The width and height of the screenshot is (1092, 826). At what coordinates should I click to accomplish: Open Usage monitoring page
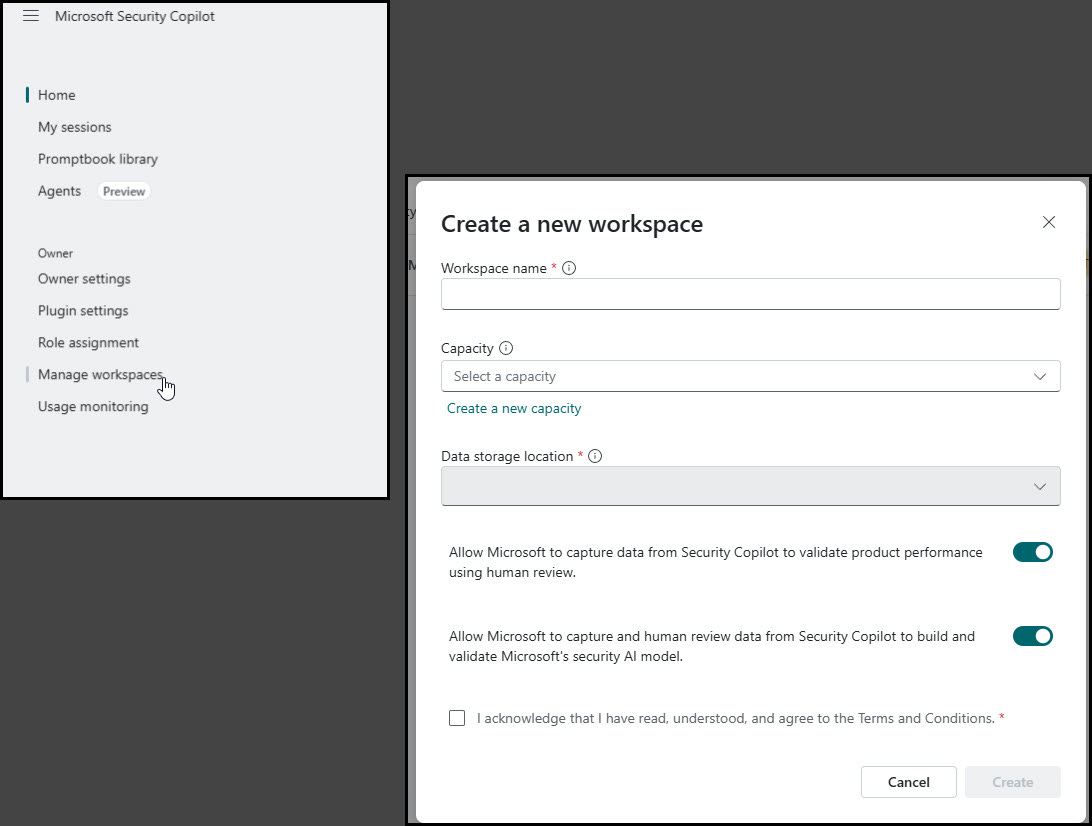coord(93,407)
